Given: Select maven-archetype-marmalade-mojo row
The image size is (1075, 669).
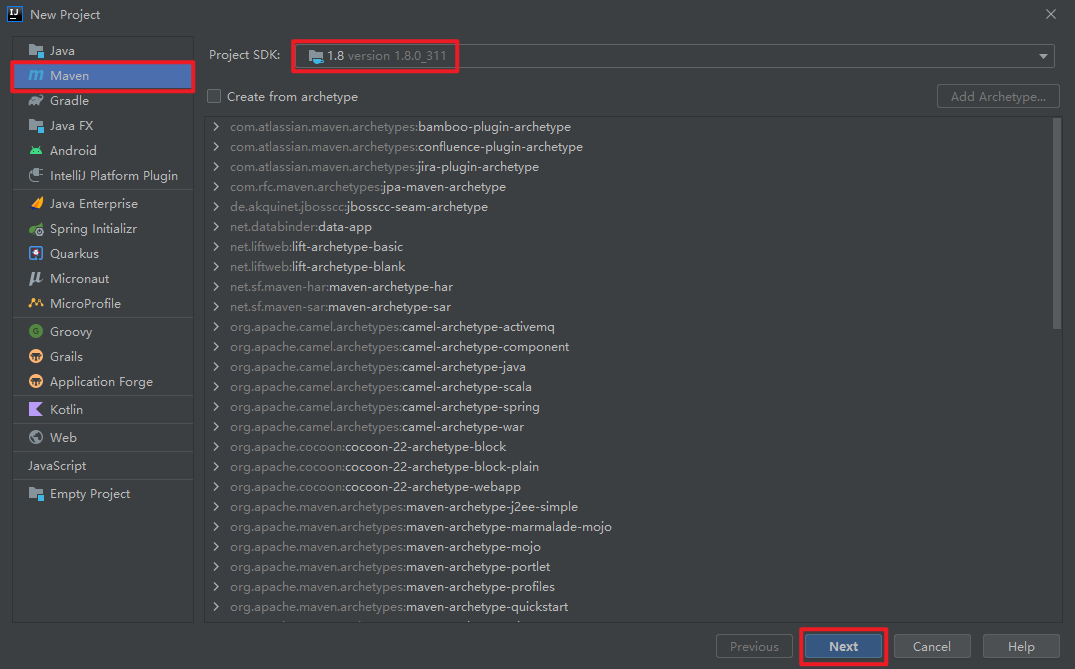Looking at the screenshot, I should [628, 526].
